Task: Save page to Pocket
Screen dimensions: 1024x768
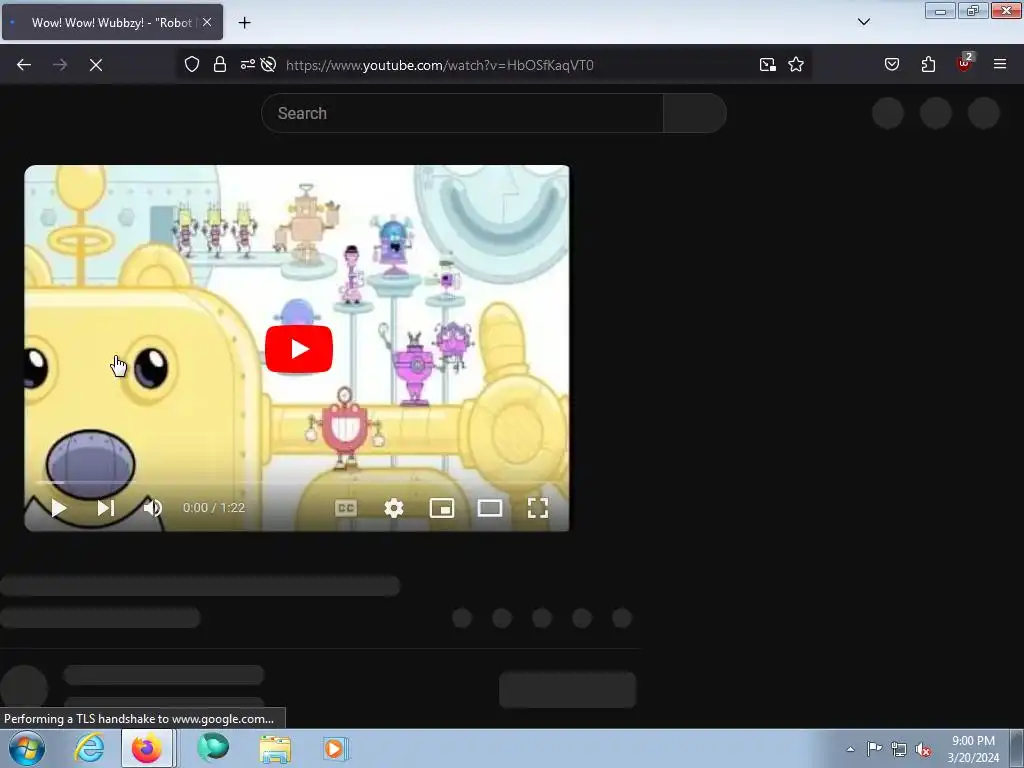Action: (892, 65)
